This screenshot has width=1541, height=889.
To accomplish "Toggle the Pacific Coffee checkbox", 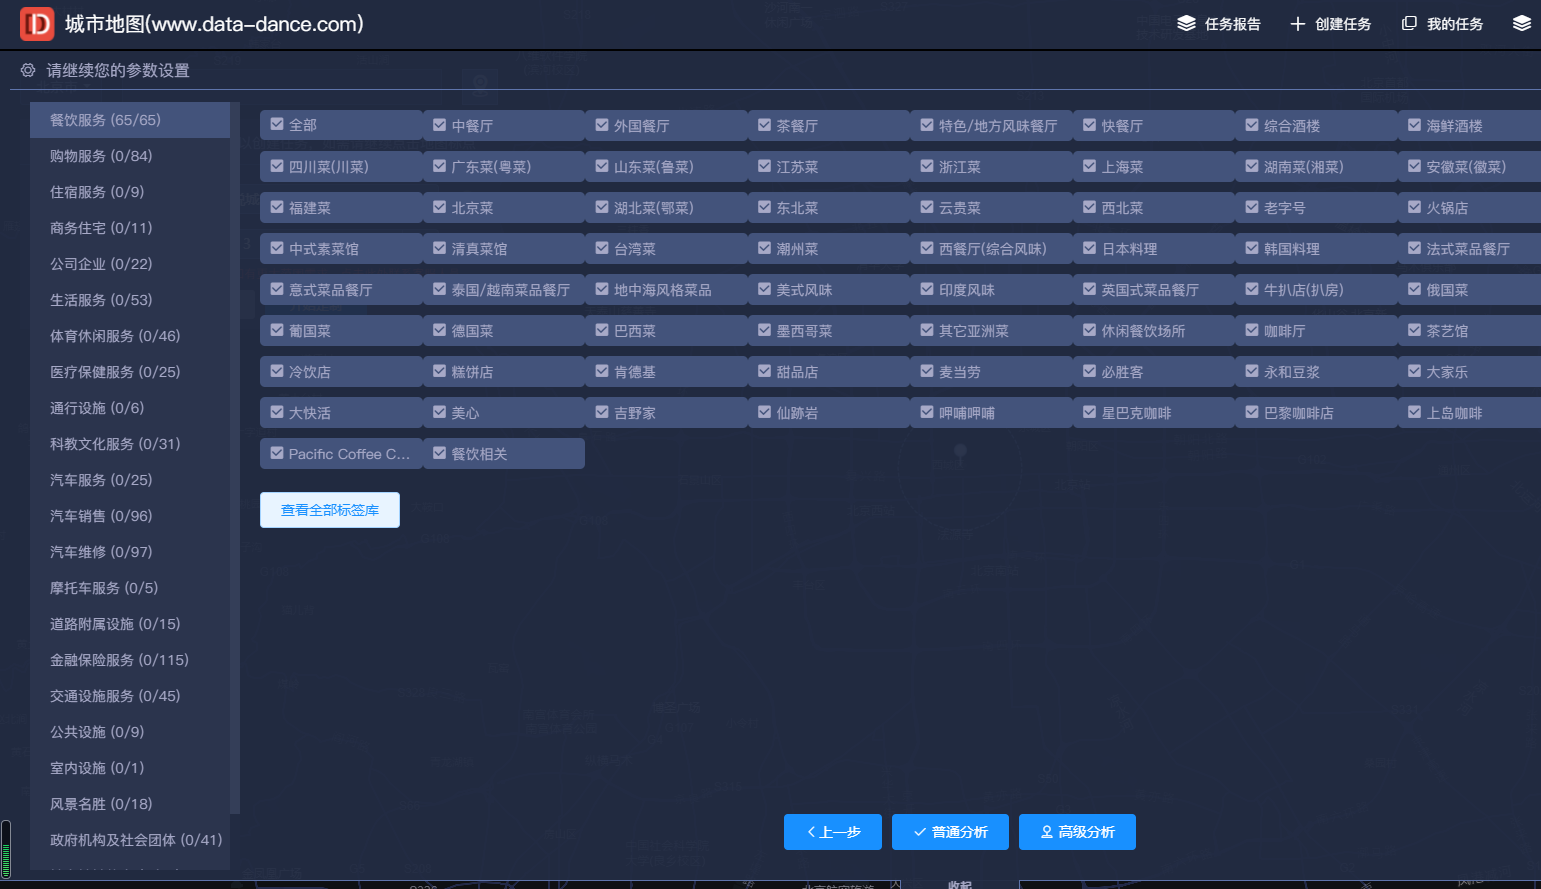I will coord(277,453).
